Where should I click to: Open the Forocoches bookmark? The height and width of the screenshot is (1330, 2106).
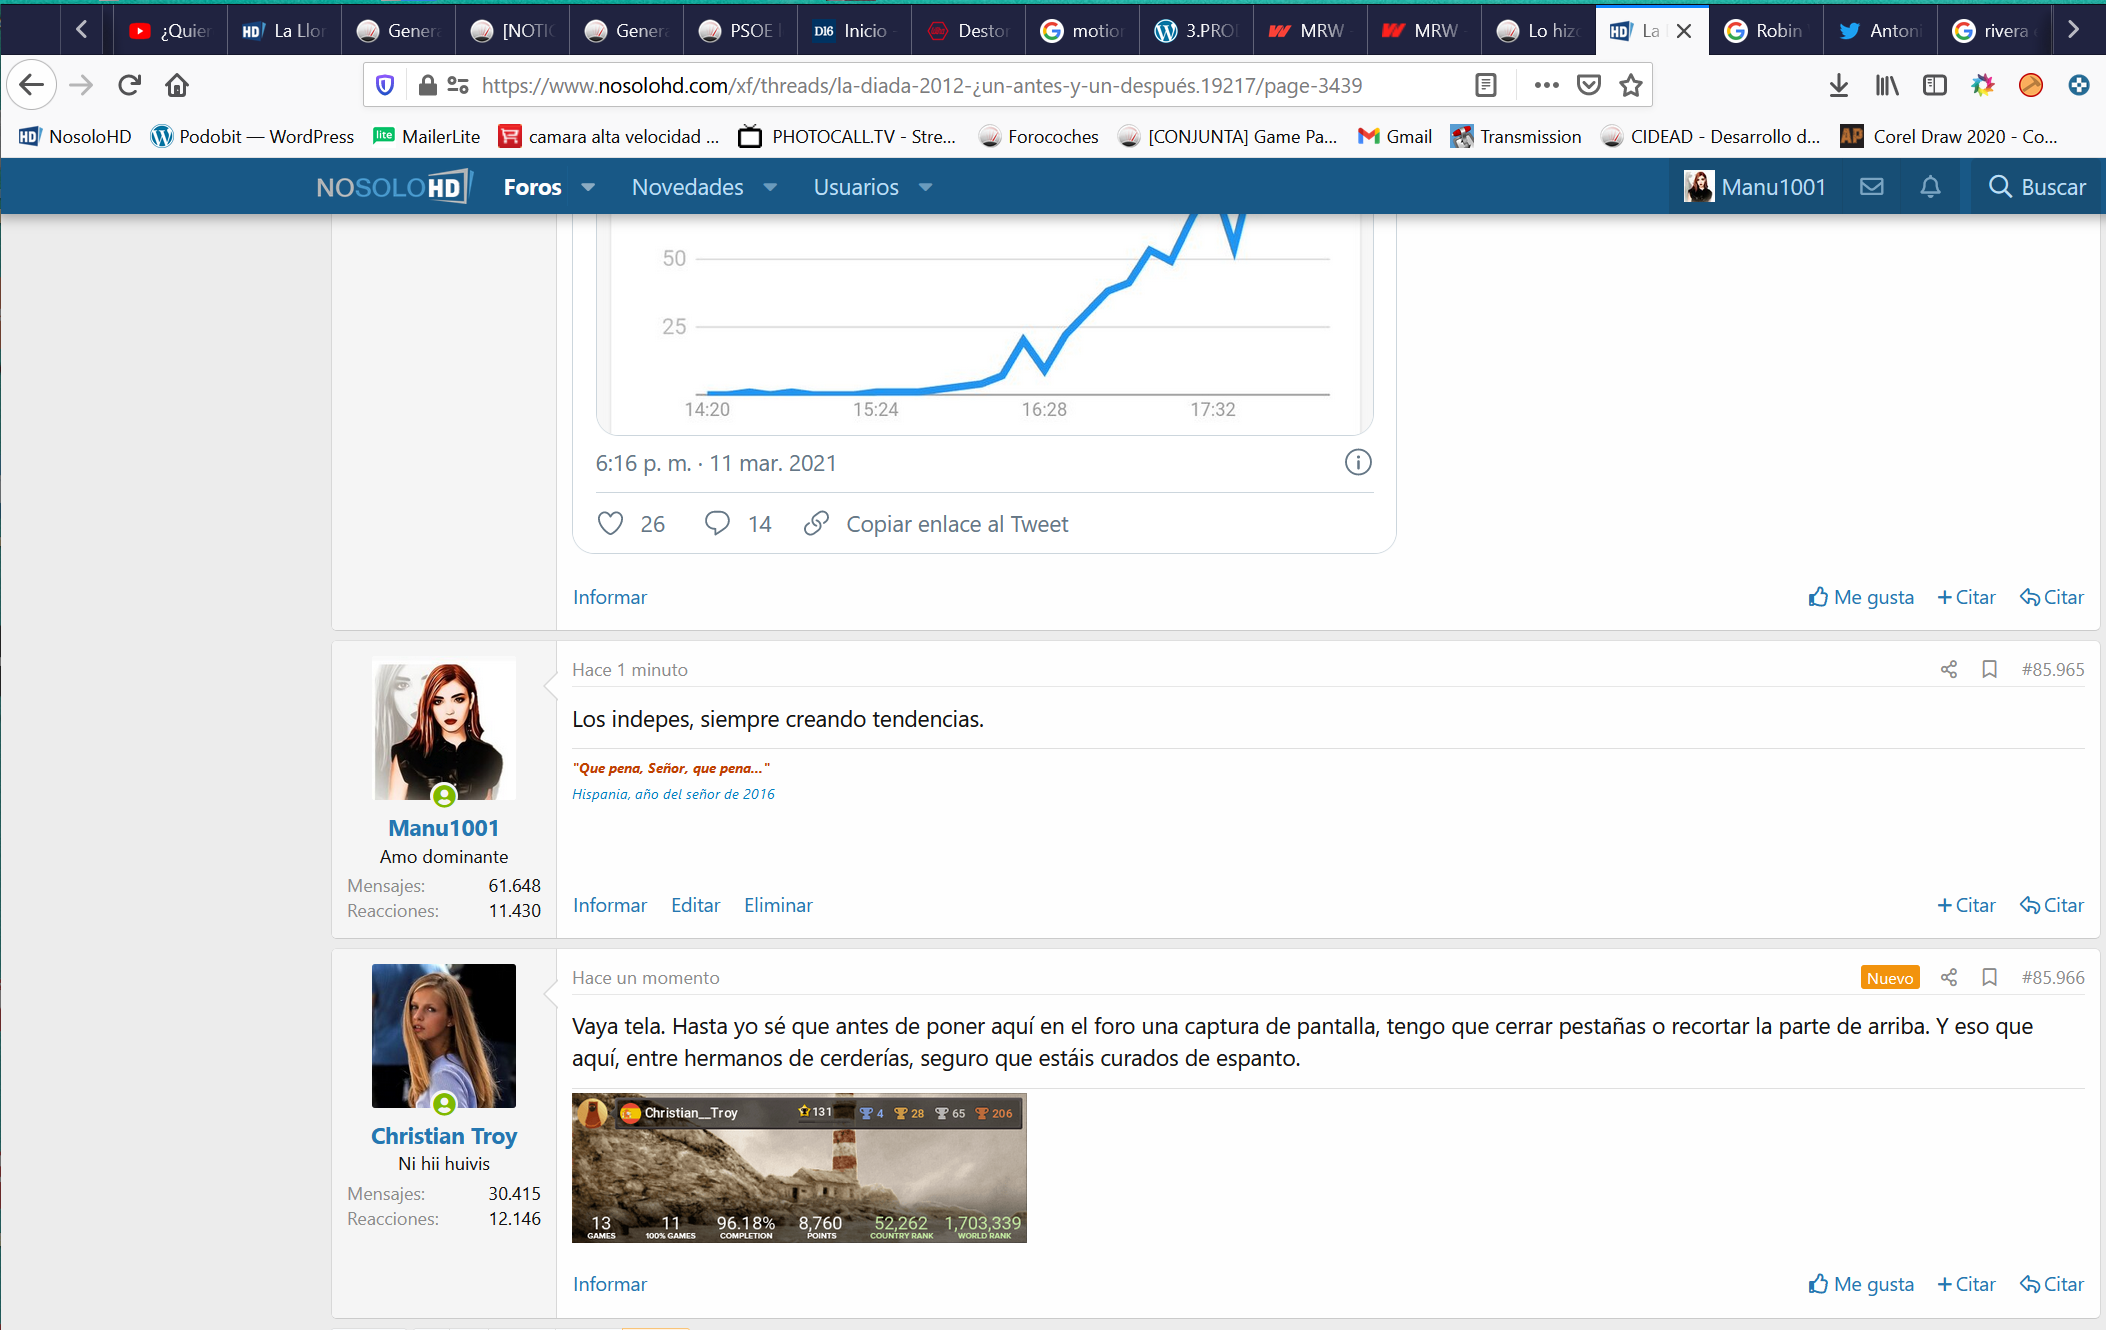[1038, 136]
